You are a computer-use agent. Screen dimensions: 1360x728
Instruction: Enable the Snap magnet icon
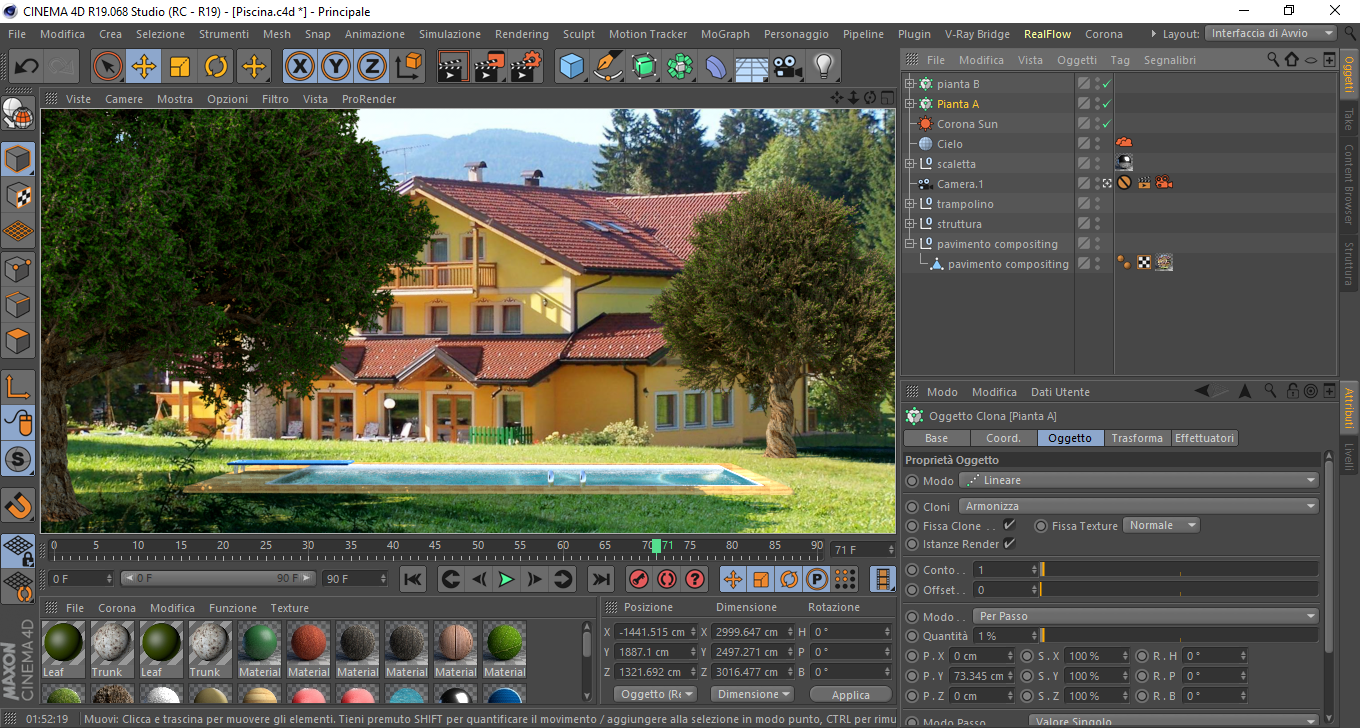point(18,505)
